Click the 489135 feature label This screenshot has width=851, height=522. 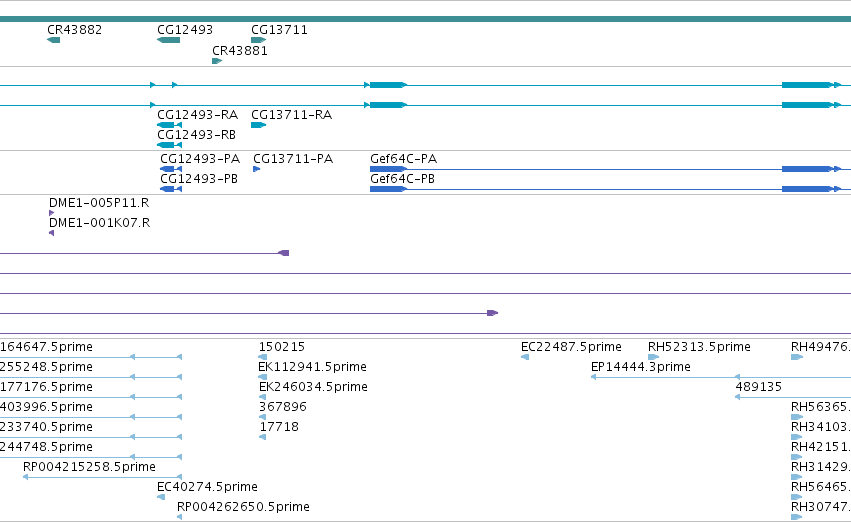(758, 387)
